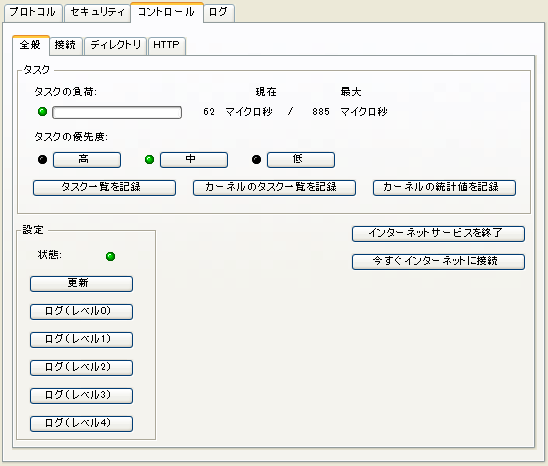Switch to the プロトコル tab
This screenshot has height=466, width=548.
pyautogui.click(x=33, y=13)
